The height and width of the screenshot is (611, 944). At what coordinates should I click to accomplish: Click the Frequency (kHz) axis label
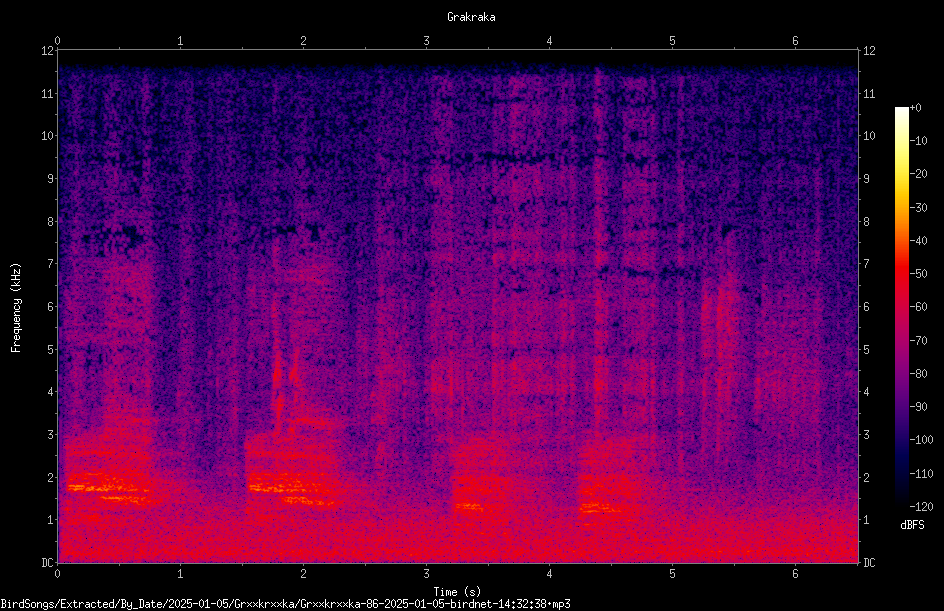tap(16, 307)
